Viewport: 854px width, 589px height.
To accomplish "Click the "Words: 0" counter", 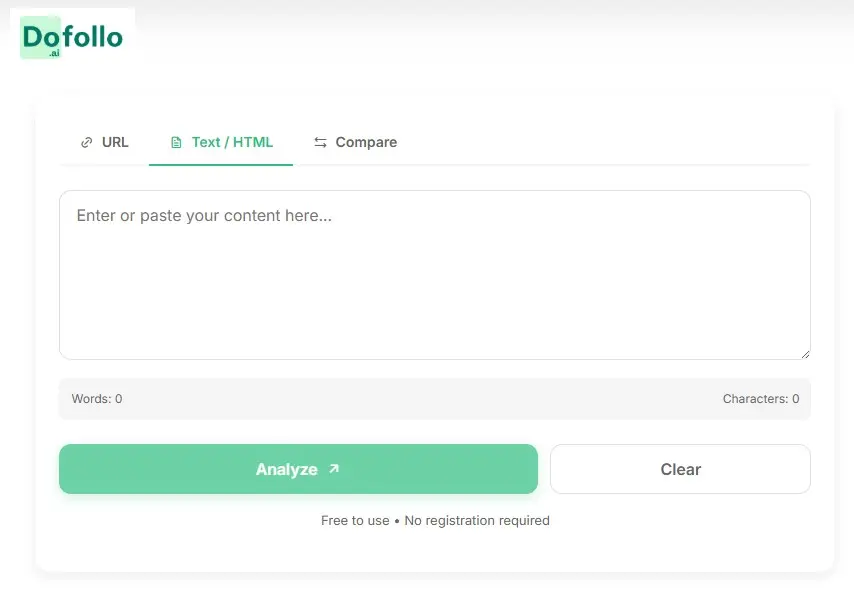I will pos(96,398).
